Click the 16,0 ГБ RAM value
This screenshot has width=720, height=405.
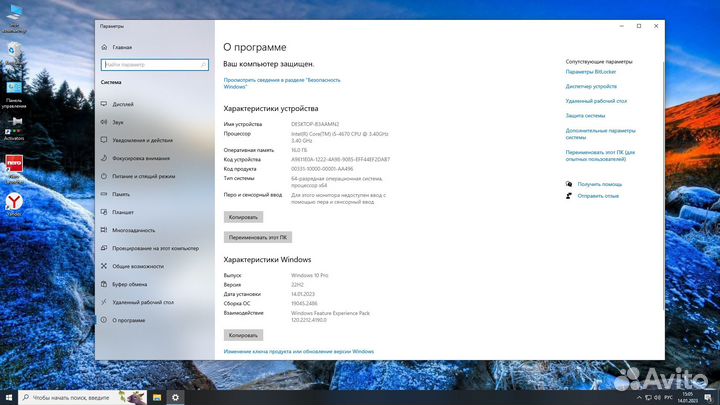pos(299,150)
